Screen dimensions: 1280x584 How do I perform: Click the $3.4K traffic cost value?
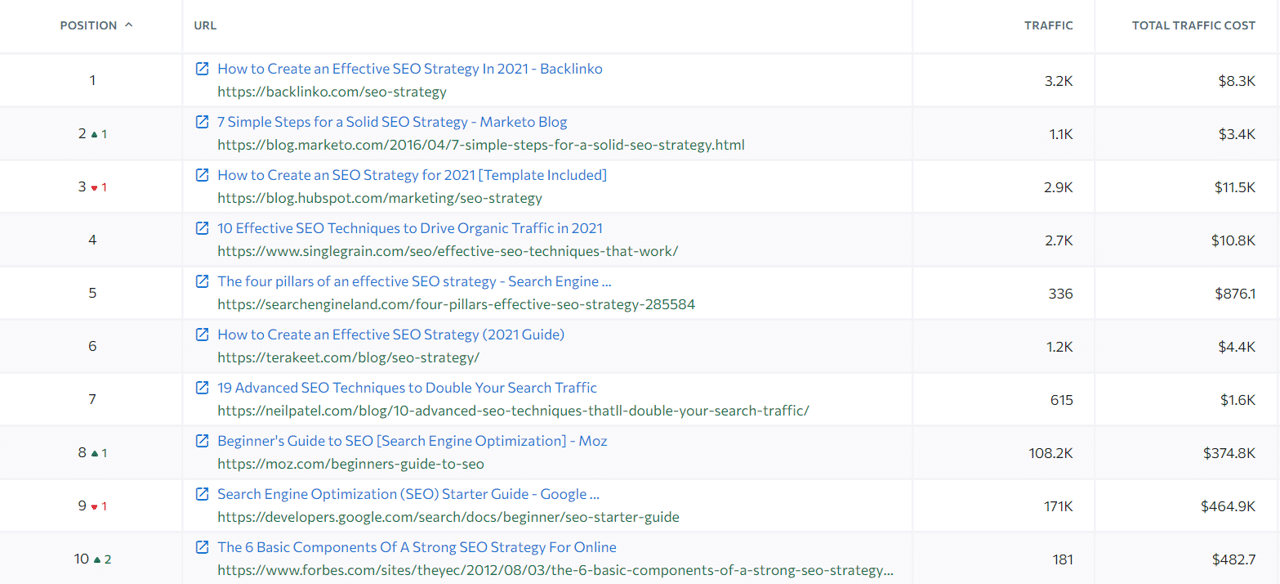coord(1237,134)
